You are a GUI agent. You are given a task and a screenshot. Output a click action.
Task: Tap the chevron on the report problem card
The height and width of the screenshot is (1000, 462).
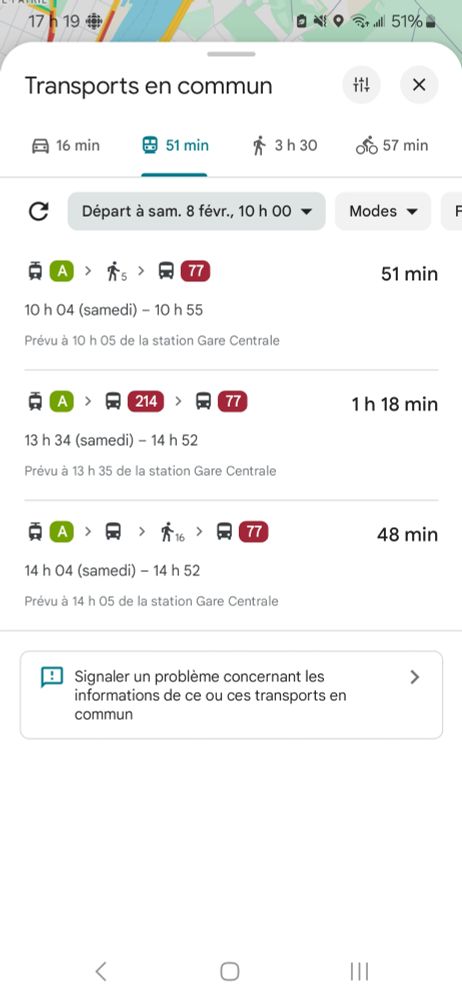[x=415, y=677]
